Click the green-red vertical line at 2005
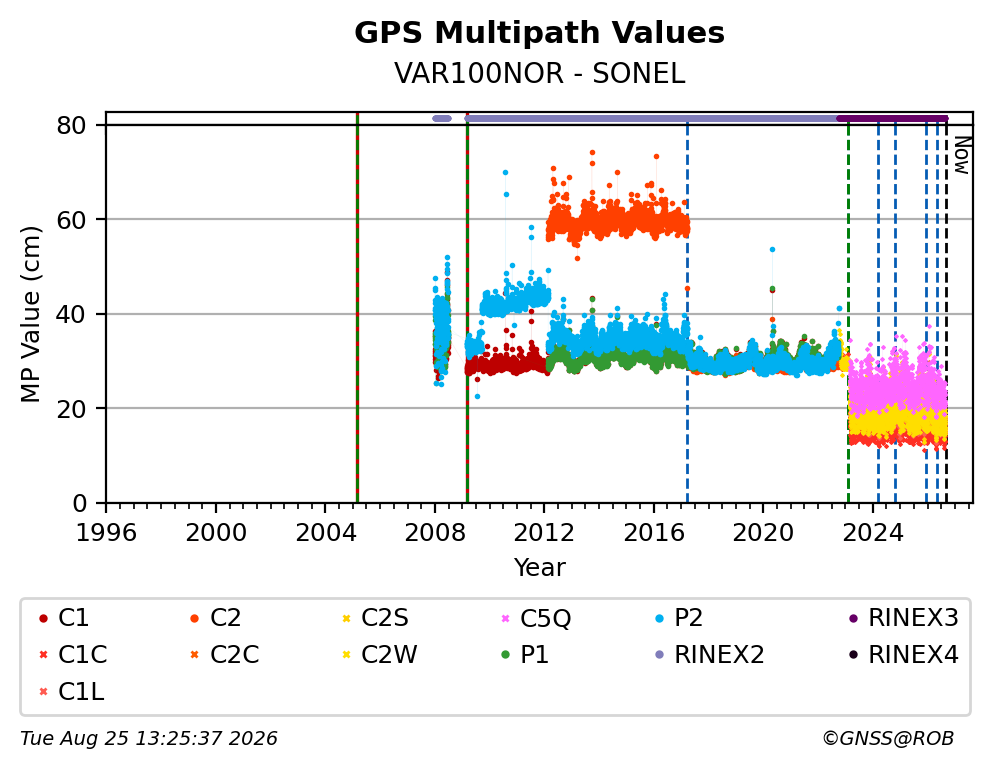This screenshot has height=769, width=992. [357, 308]
